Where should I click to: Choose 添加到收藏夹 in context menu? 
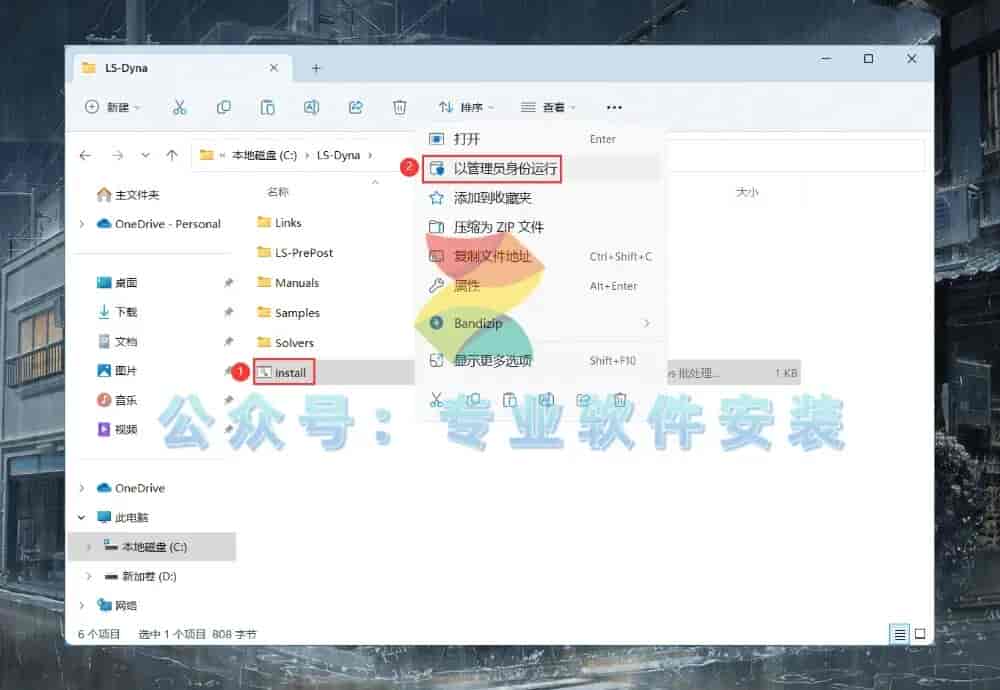[541, 198]
